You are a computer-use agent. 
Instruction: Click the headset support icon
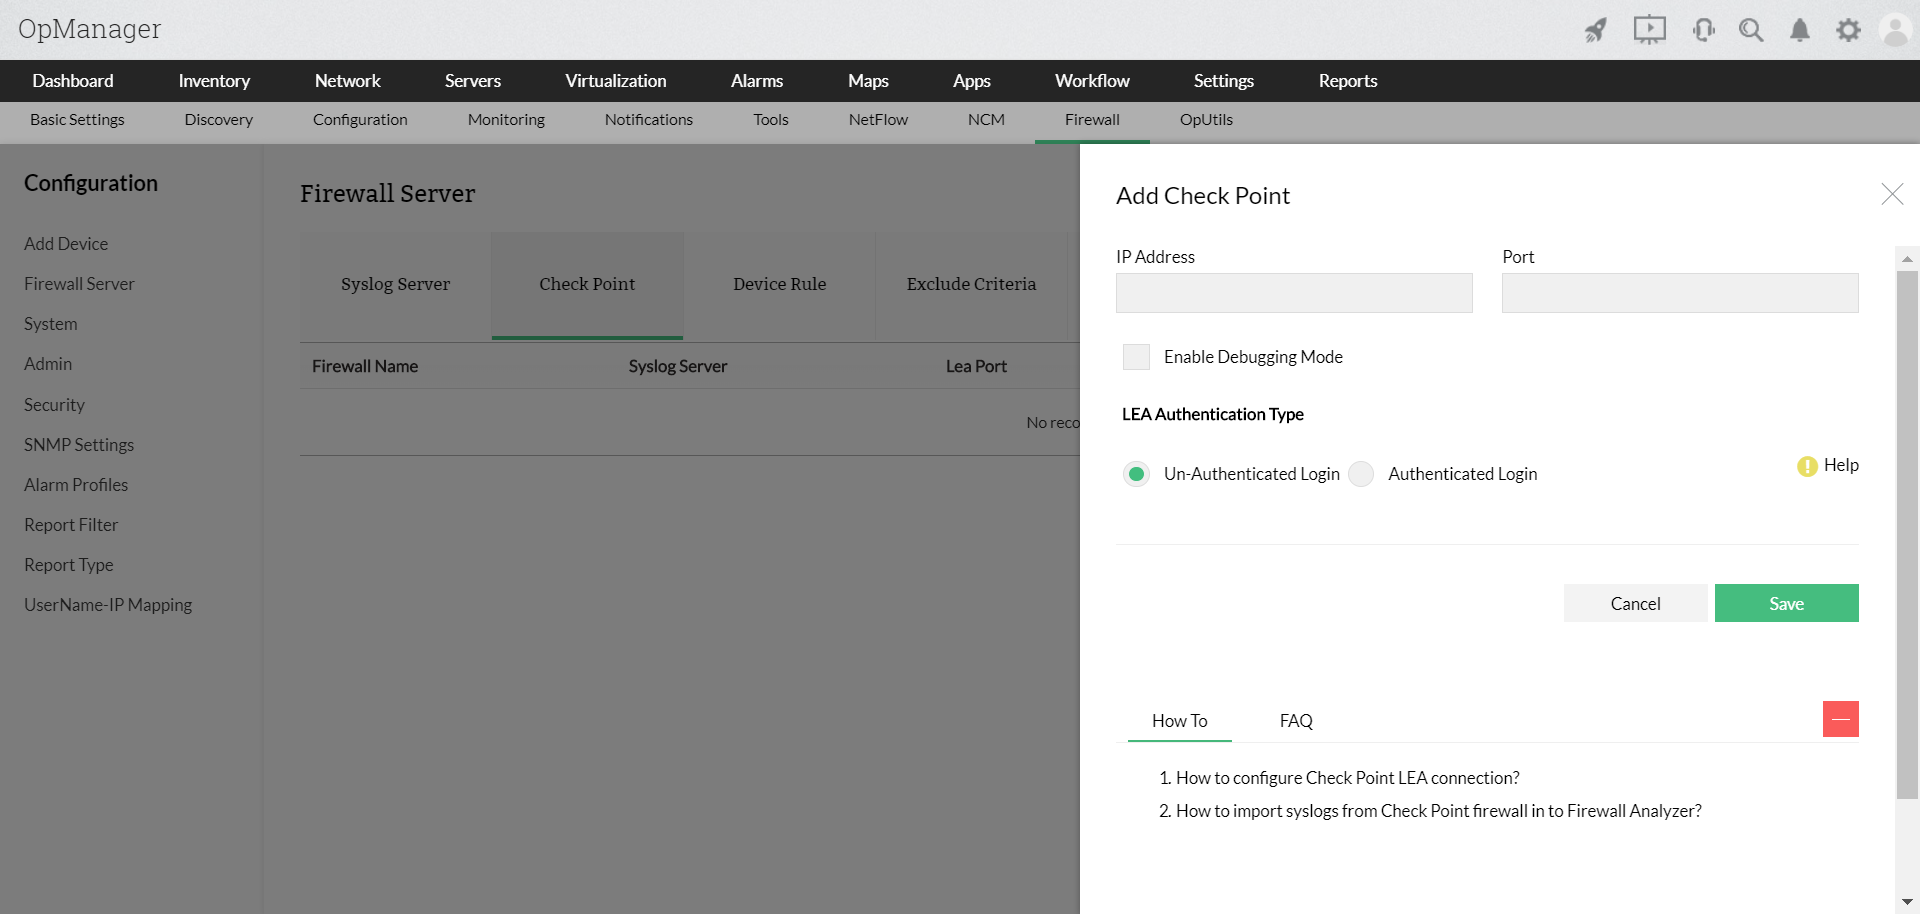click(1704, 30)
